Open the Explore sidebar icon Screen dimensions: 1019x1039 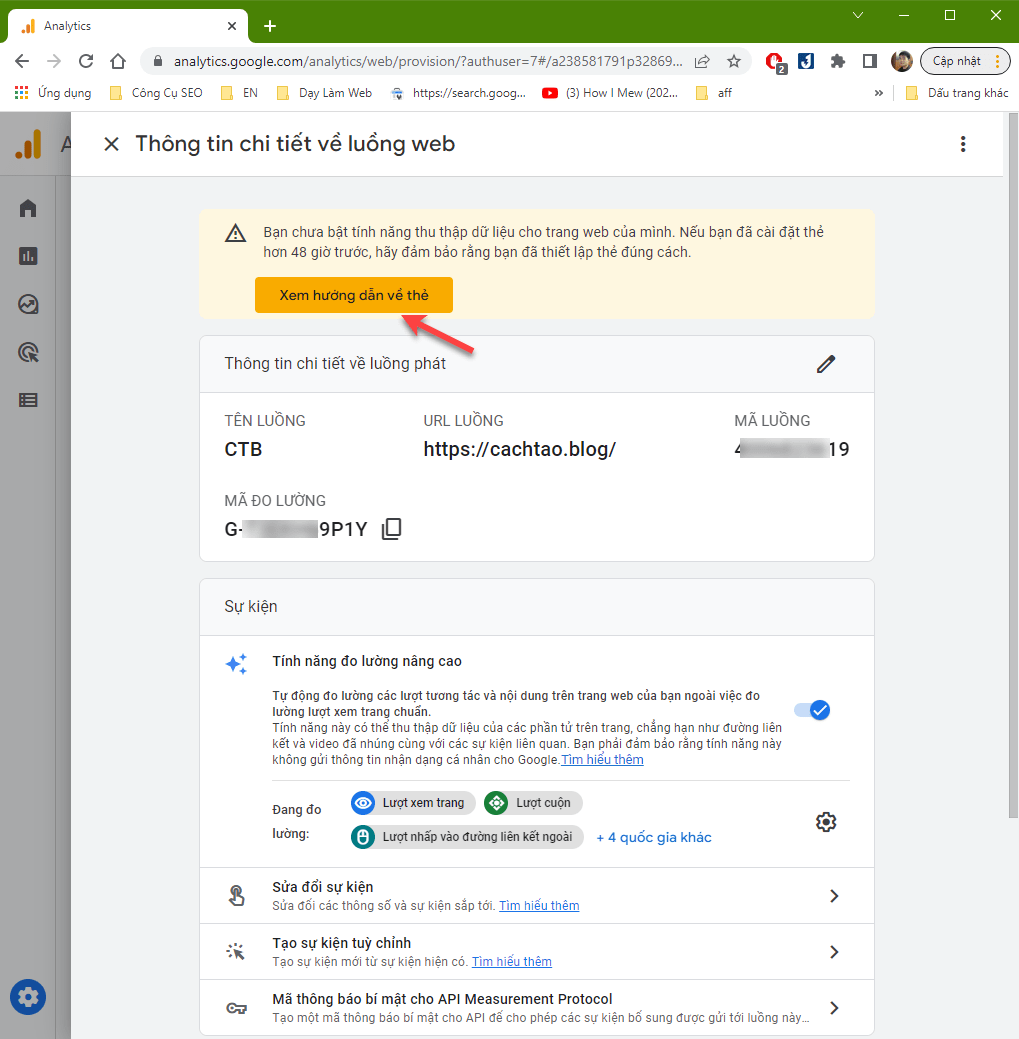(28, 304)
